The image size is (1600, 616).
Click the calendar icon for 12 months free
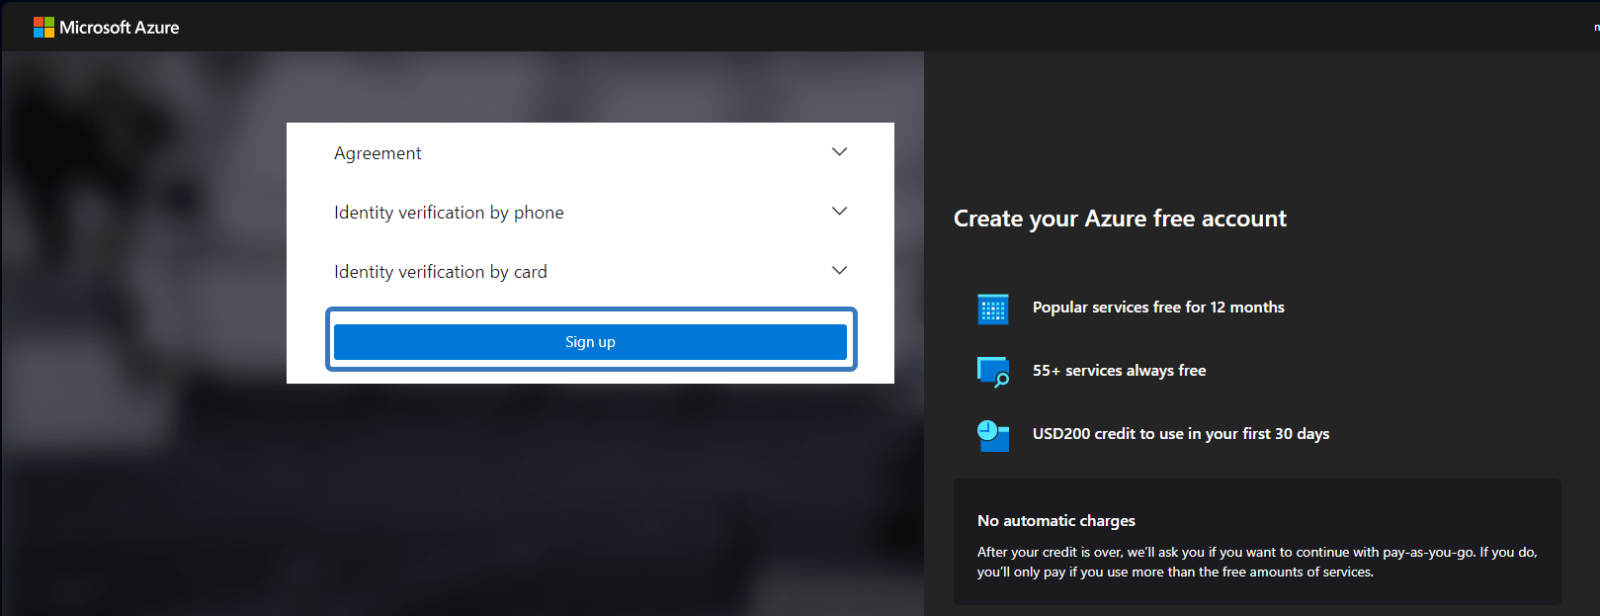pos(993,309)
